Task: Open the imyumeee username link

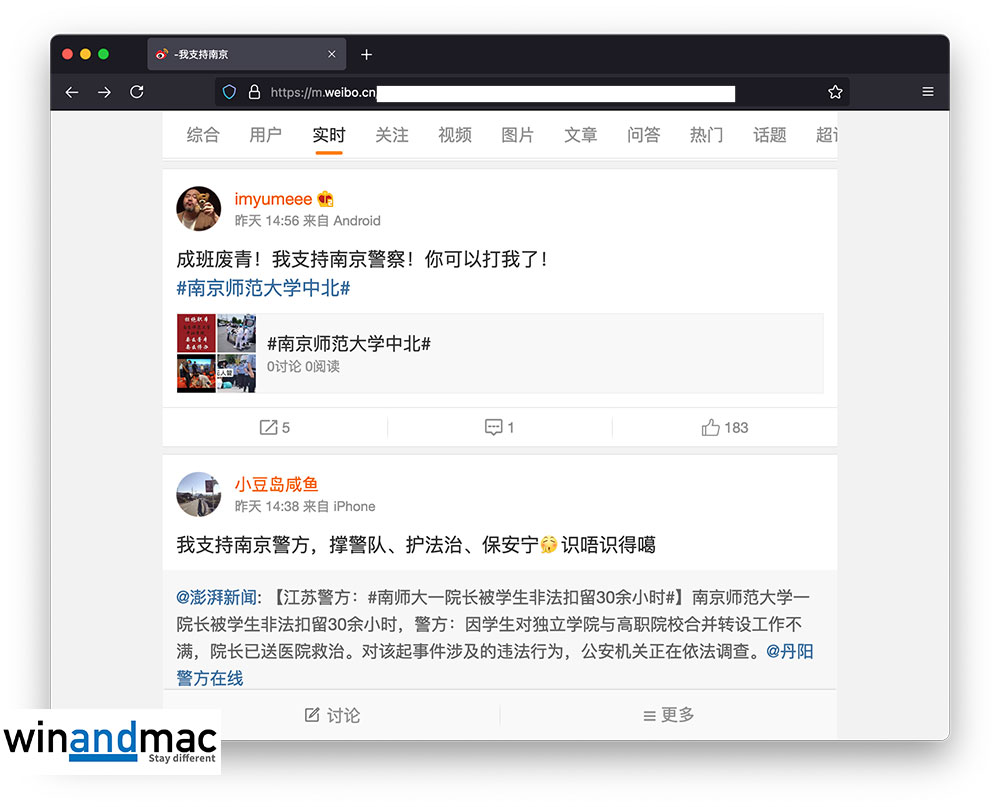Action: tap(273, 199)
